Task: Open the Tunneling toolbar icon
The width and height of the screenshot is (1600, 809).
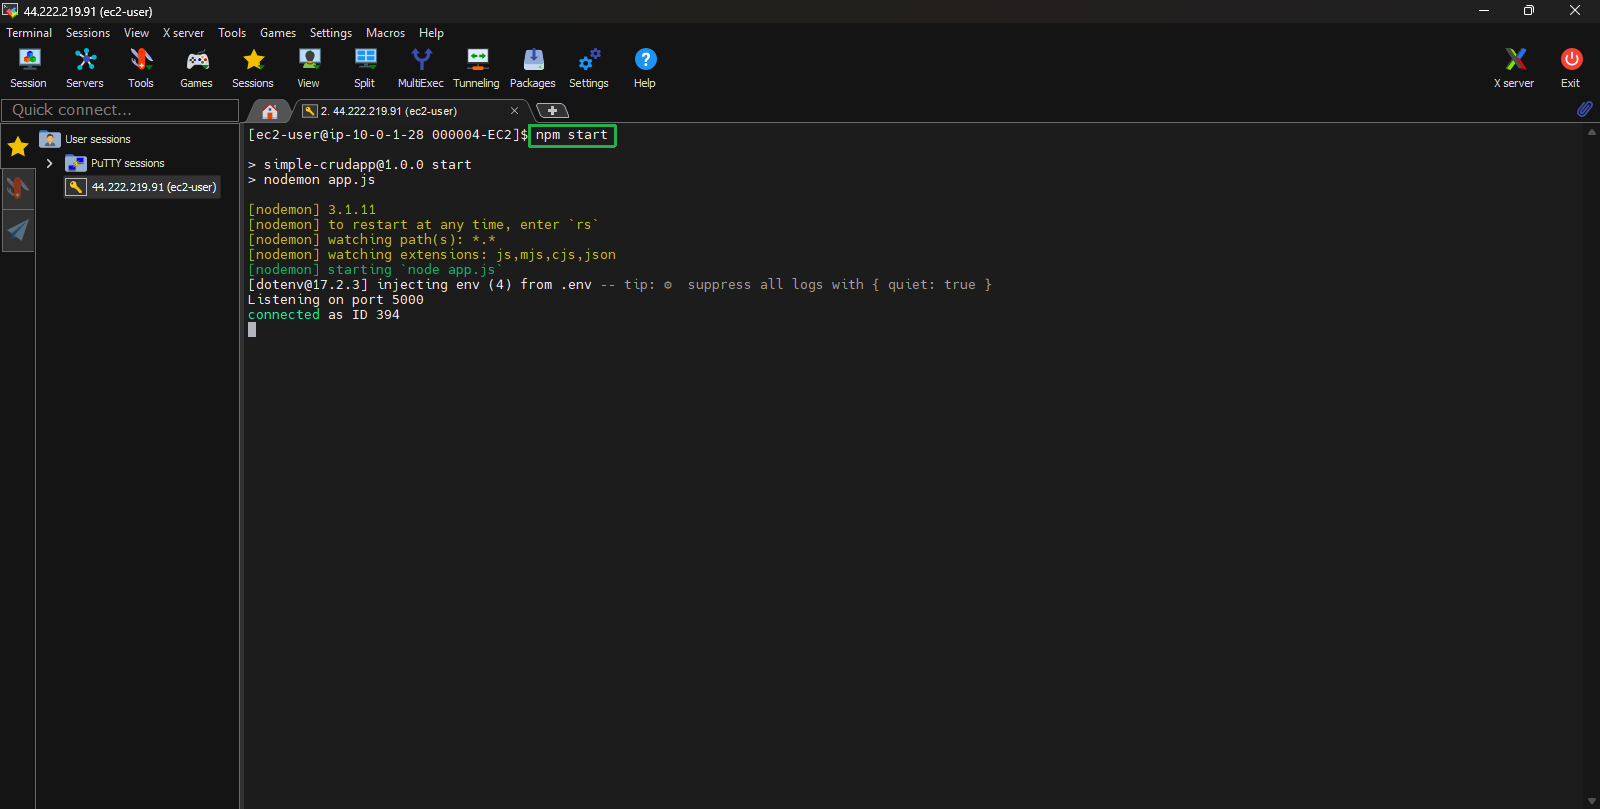Action: pos(477,68)
